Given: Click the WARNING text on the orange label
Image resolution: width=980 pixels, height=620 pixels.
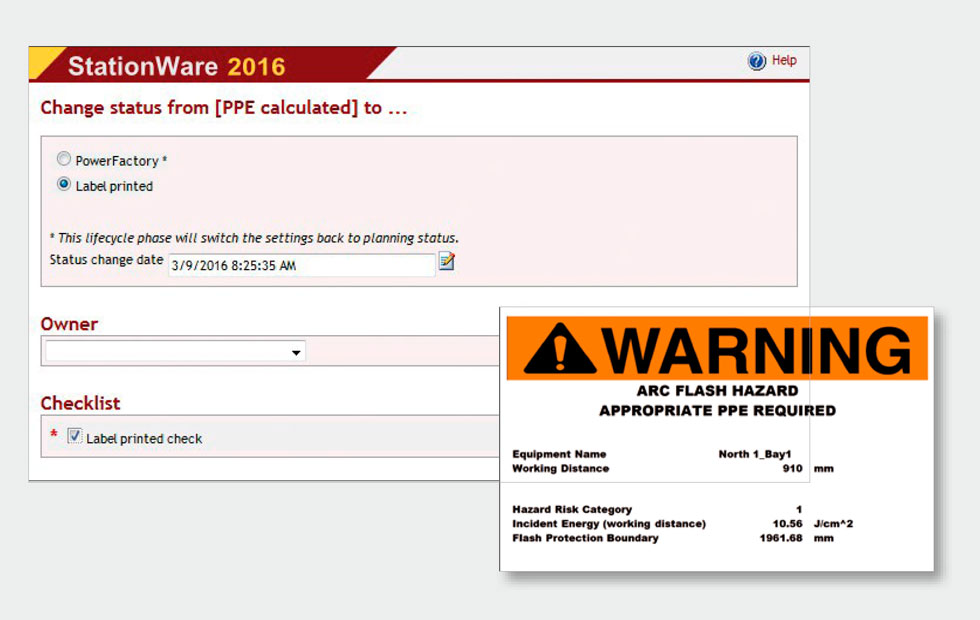Looking at the screenshot, I should pos(756,349).
